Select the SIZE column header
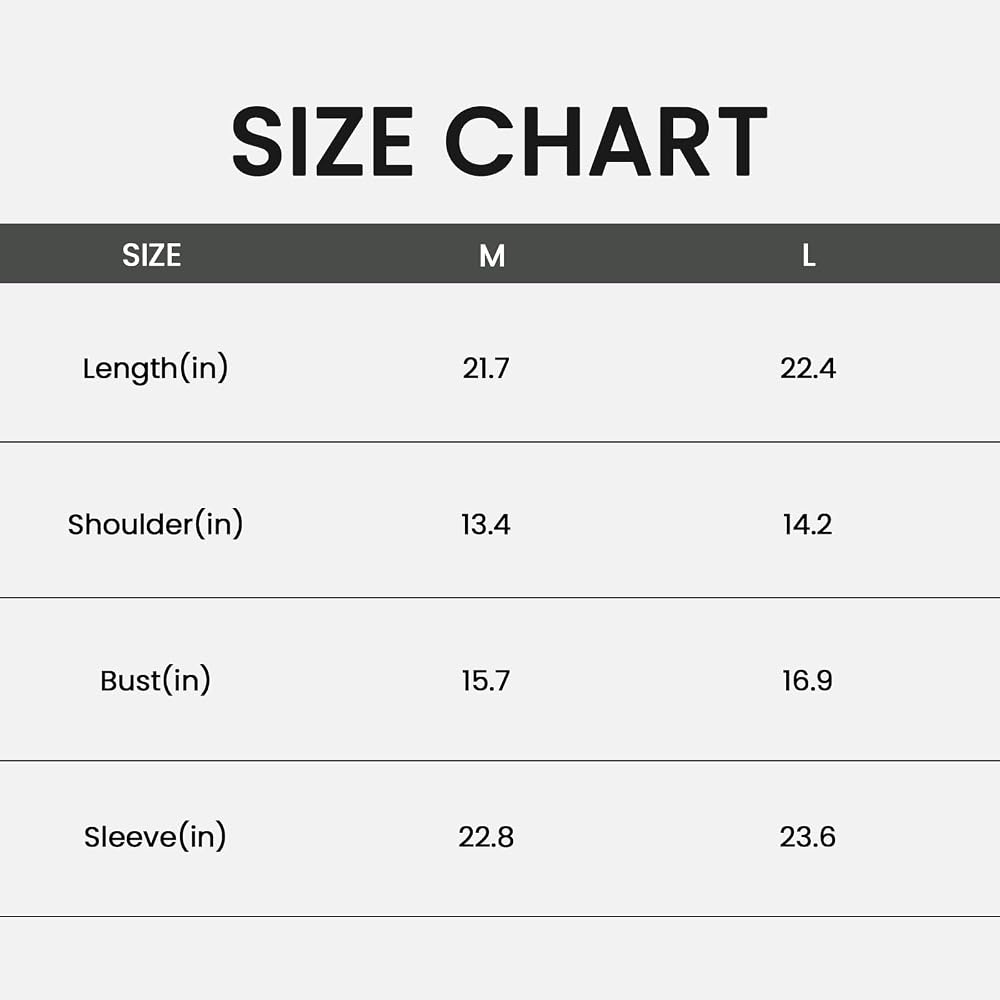Image resolution: width=1000 pixels, height=1000 pixels. coord(152,255)
